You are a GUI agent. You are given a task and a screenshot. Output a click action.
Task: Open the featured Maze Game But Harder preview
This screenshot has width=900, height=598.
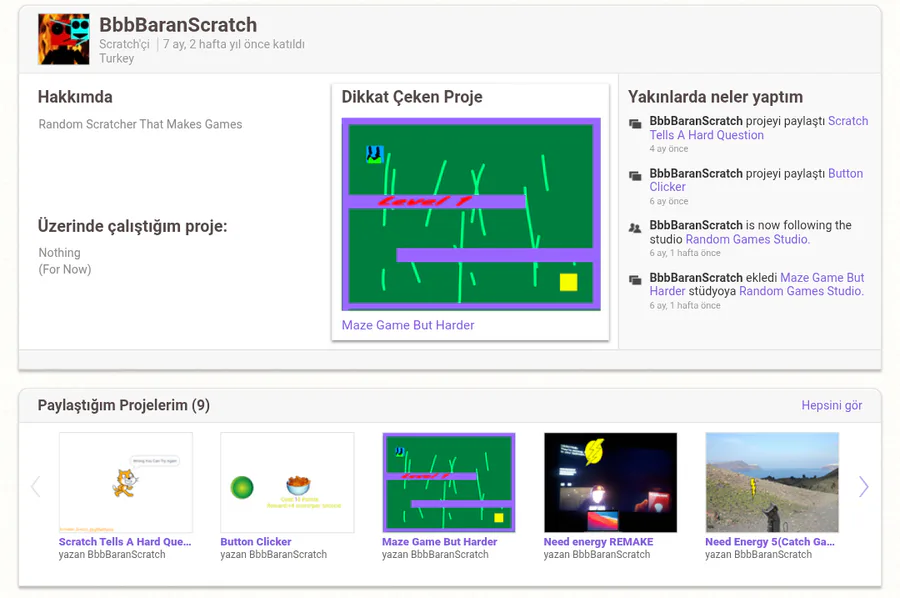pyautogui.click(x=471, y=214)
